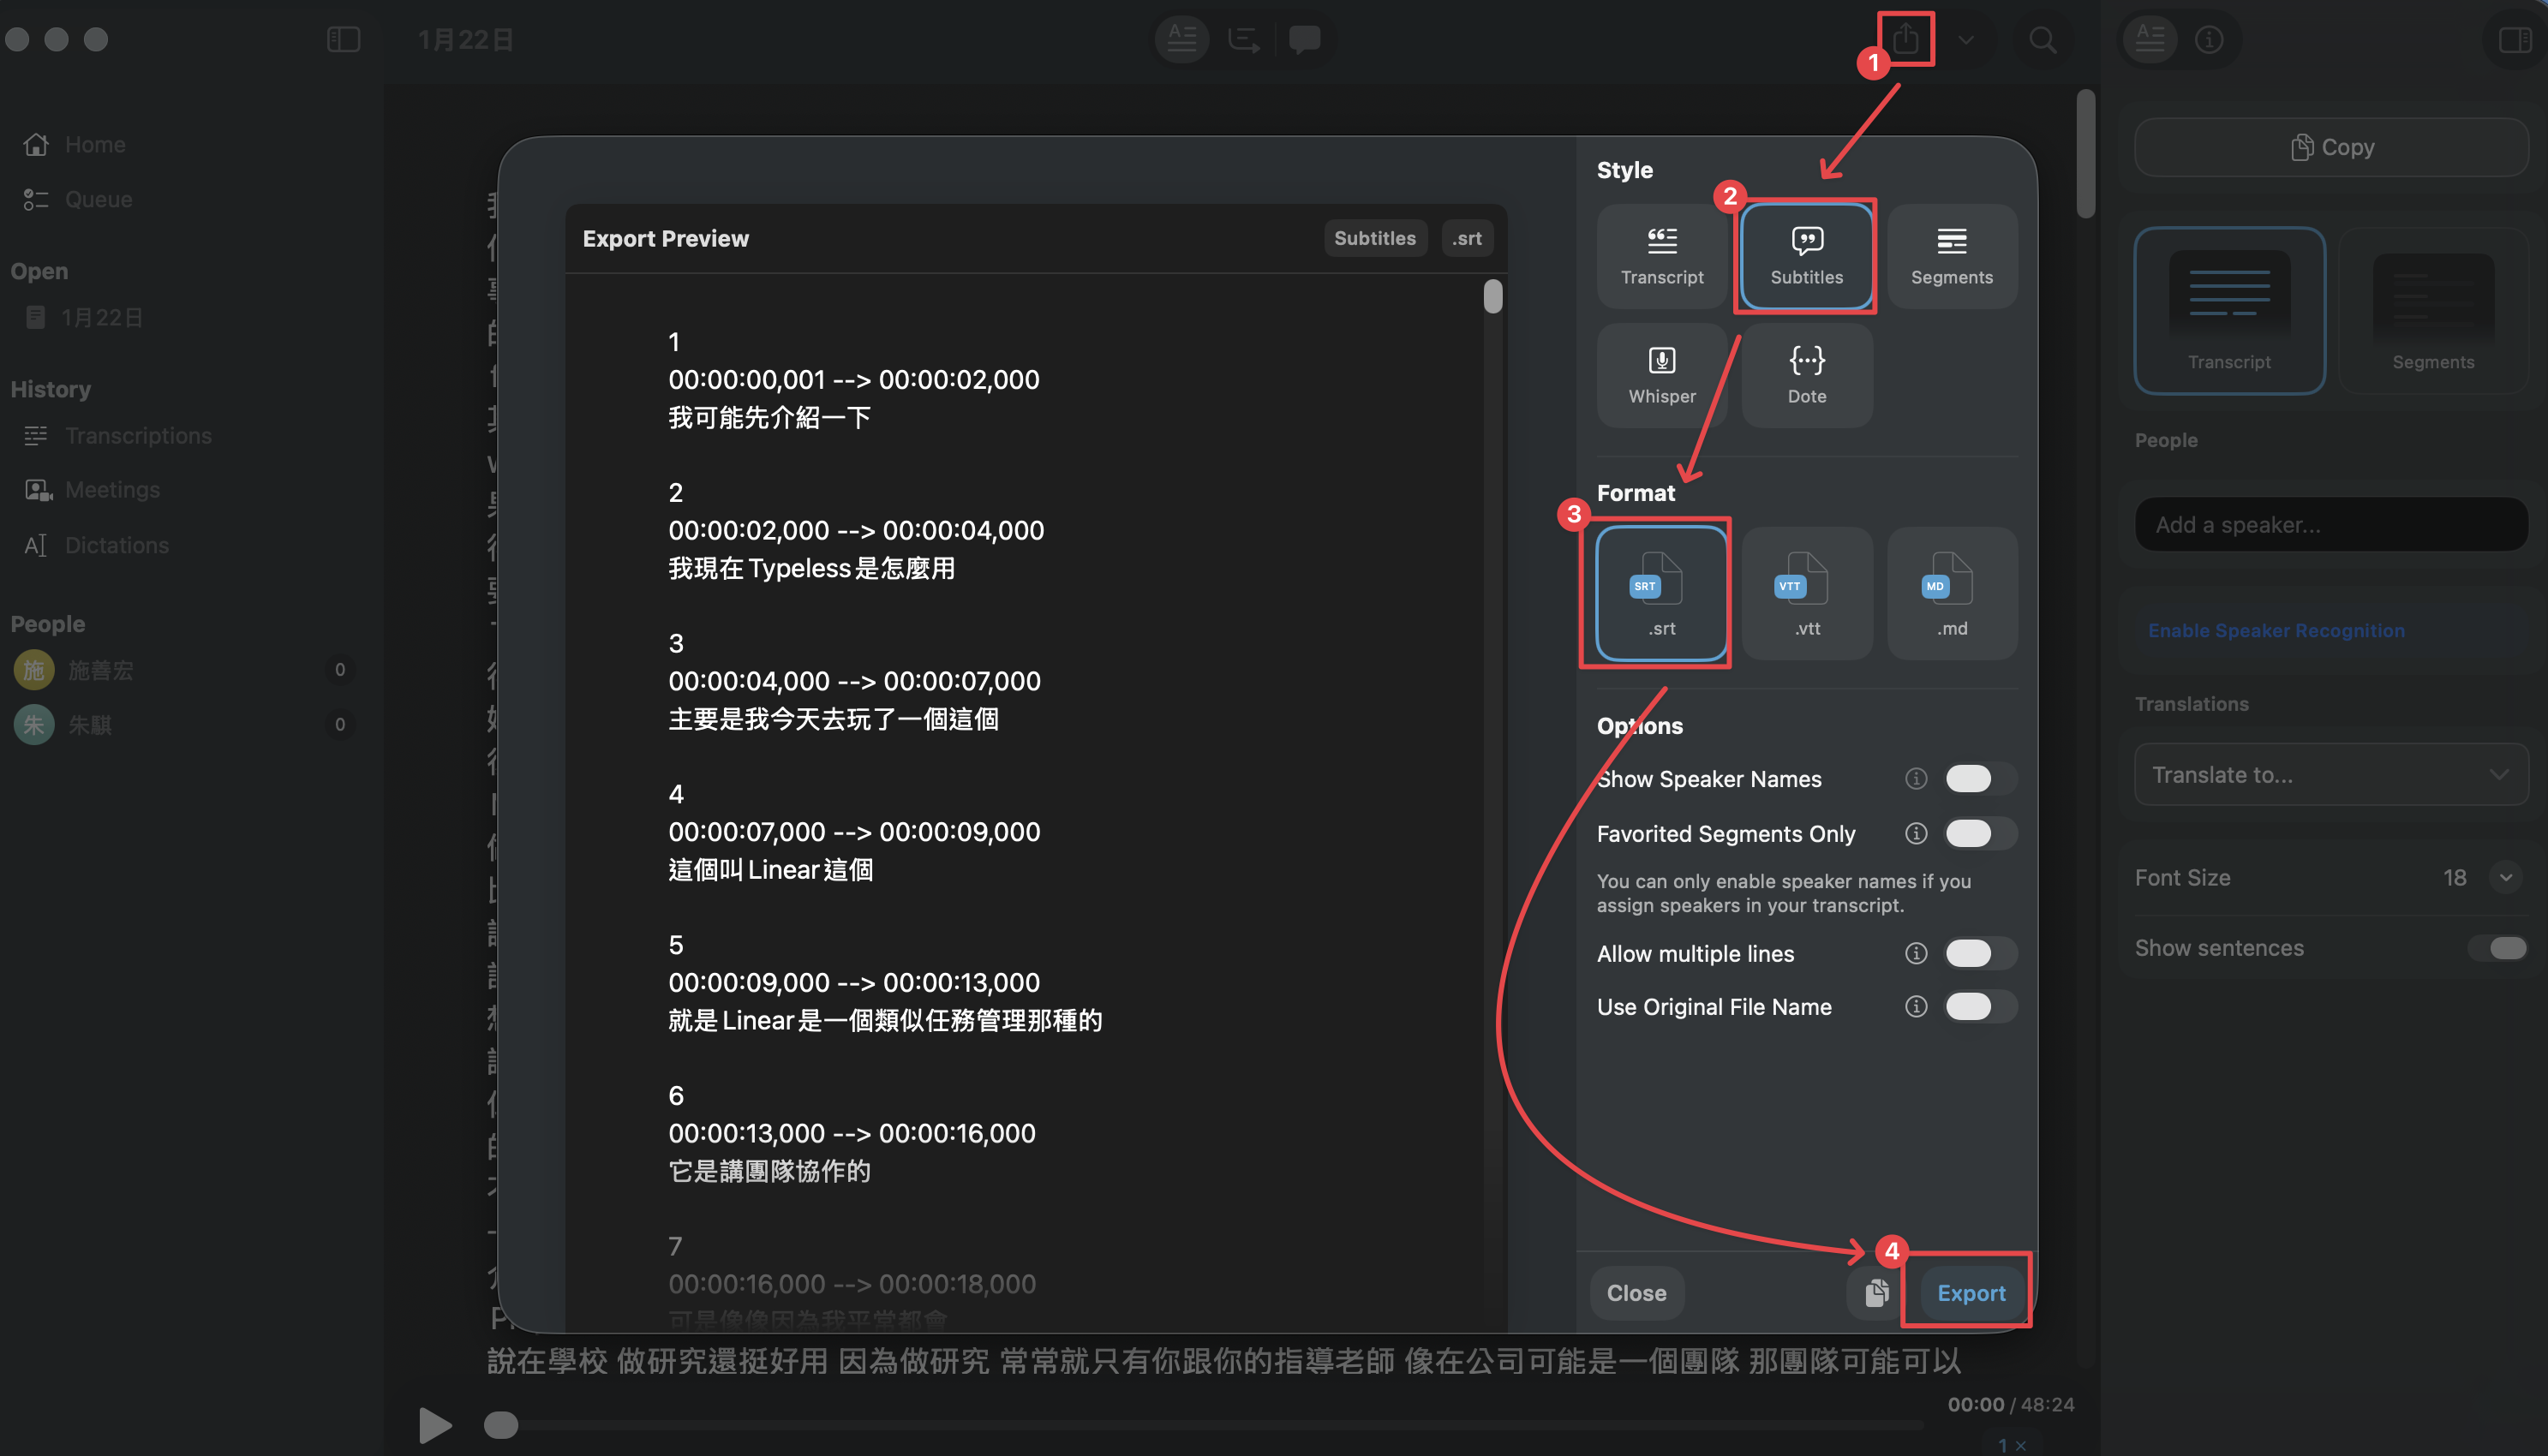Choose the .vtt file format
This screenshot has height=1456, width=2548.
coord(1806,593)
